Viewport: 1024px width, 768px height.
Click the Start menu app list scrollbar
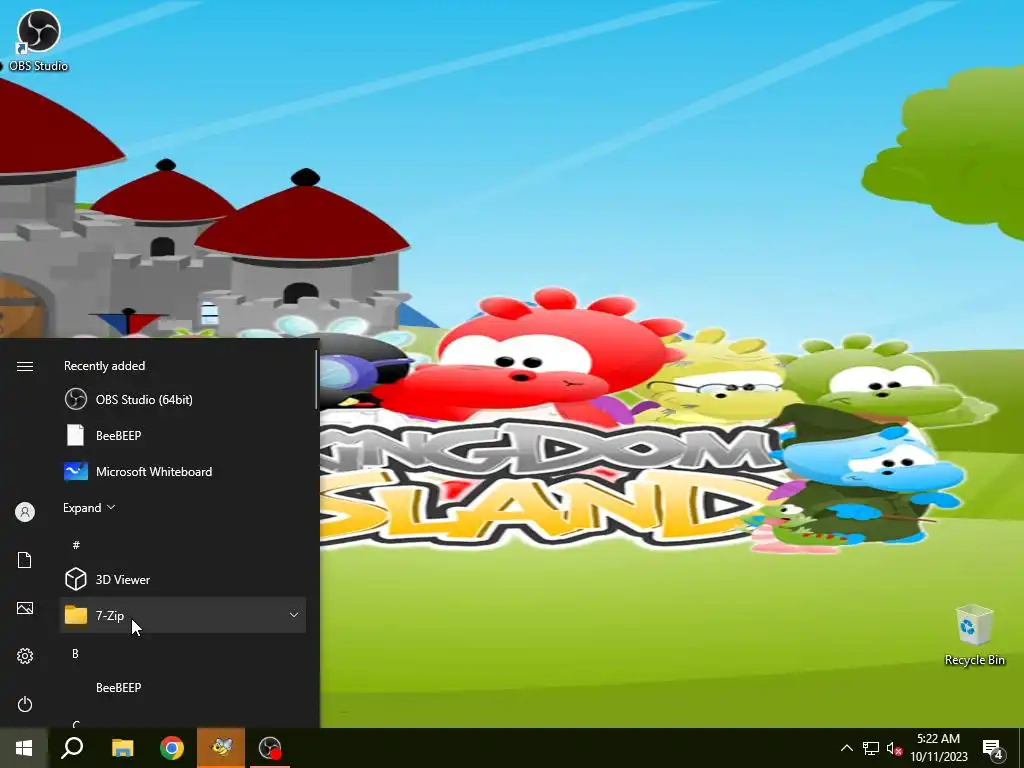coord(317,380)
